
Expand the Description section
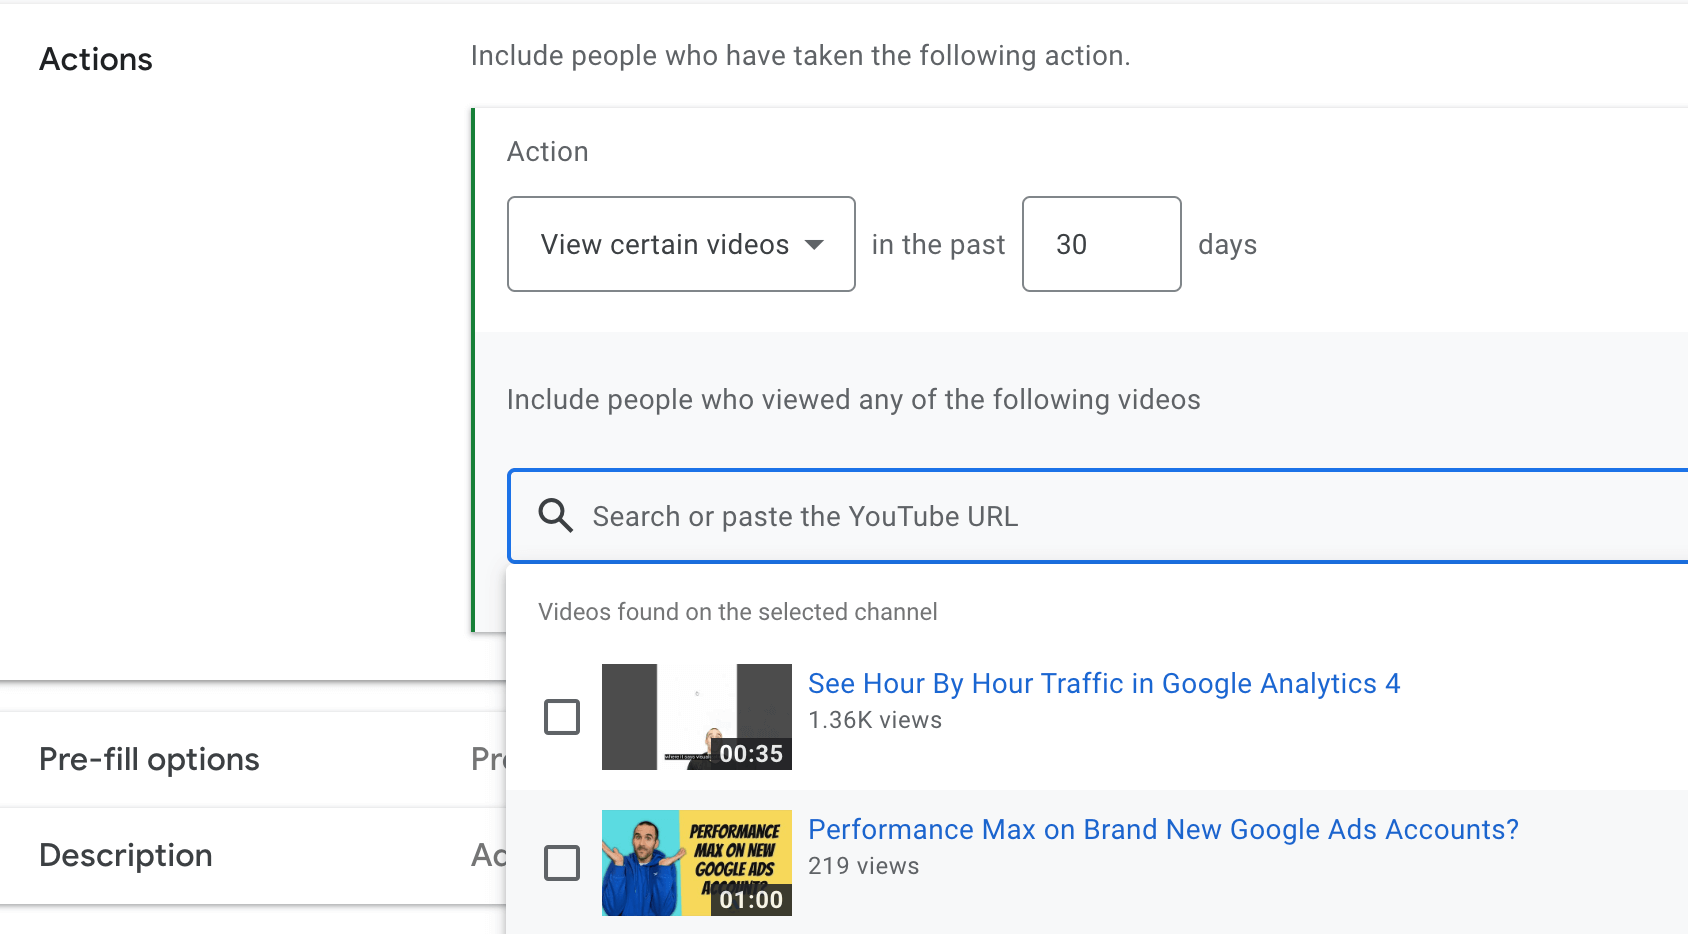tap(126, 856)
